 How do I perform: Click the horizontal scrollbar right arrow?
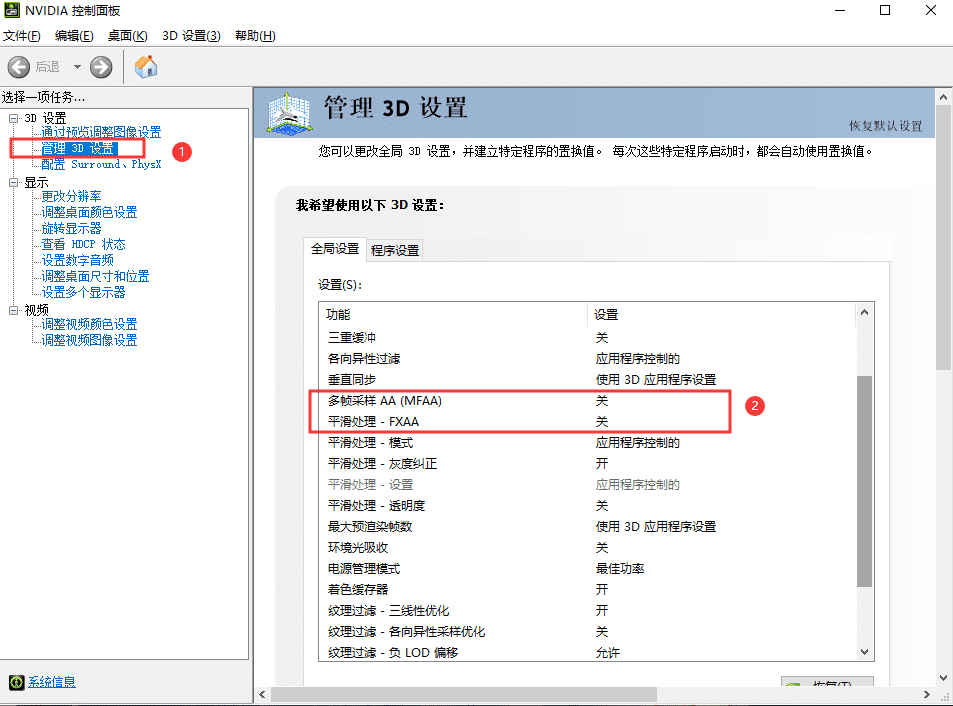[x=926, y=694]
